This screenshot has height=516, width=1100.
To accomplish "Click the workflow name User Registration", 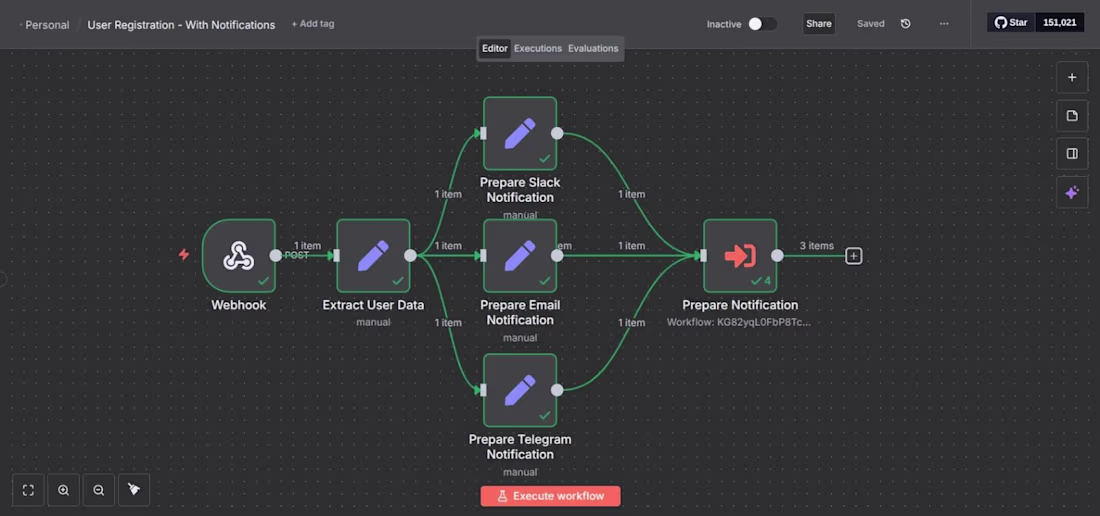I will (181, 25).
